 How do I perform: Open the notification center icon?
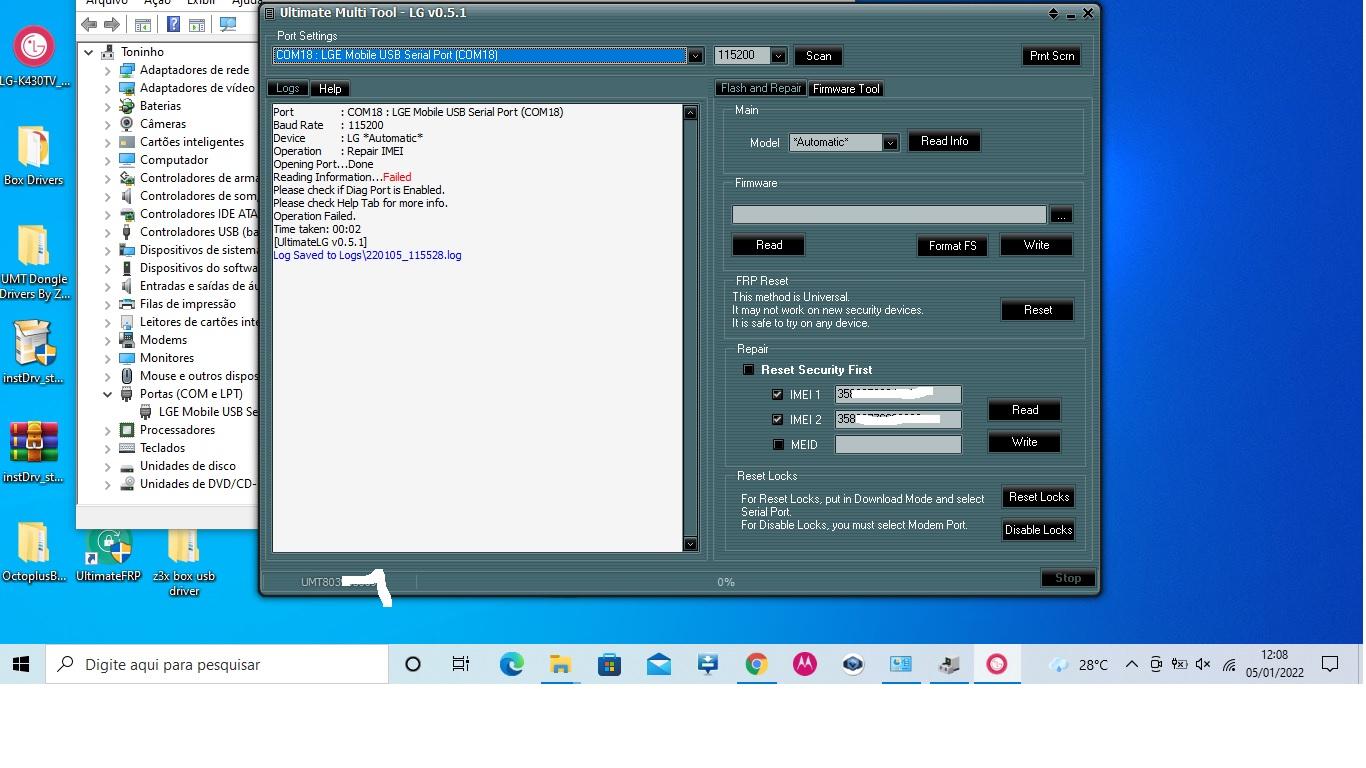(x=1330, y=664)
